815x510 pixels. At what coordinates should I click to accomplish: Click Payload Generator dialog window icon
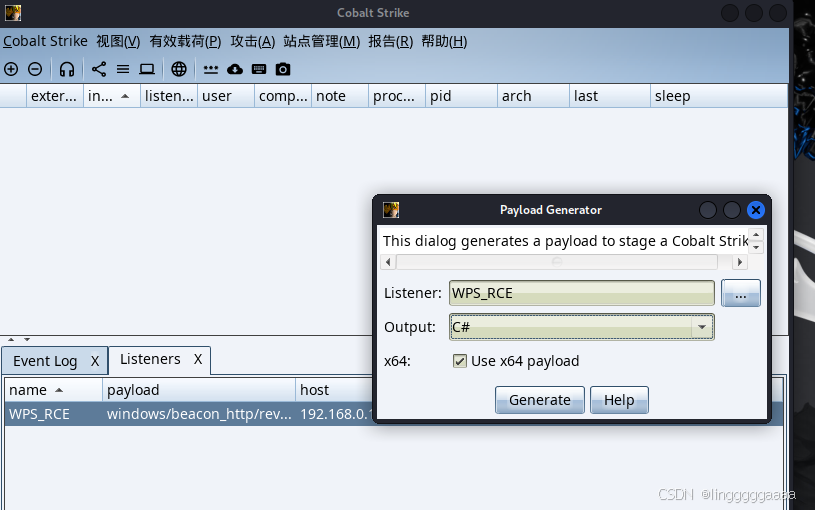(391, 210)
